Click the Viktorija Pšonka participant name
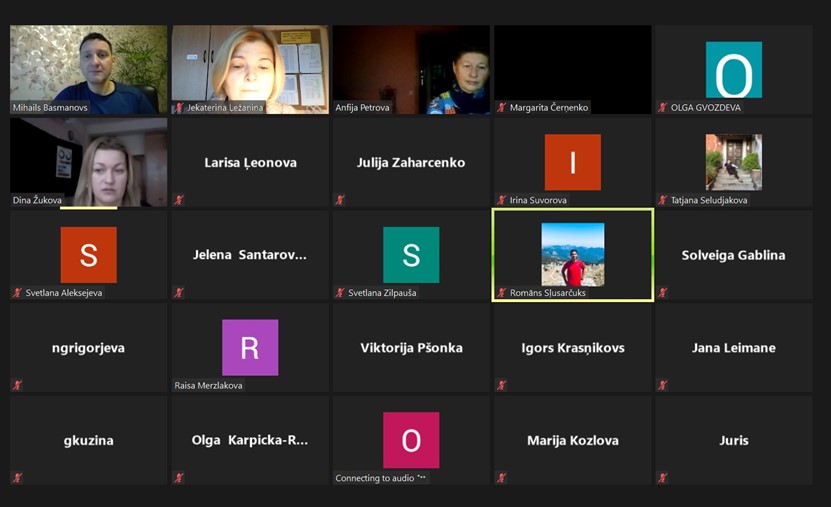 411,348
